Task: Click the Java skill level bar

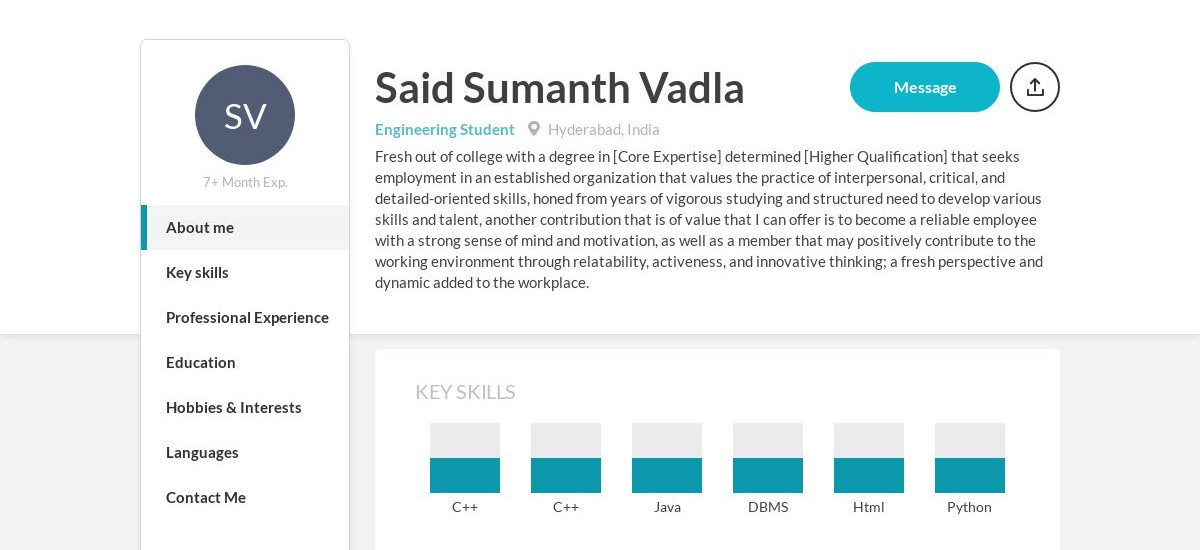Action: point(667,458)
